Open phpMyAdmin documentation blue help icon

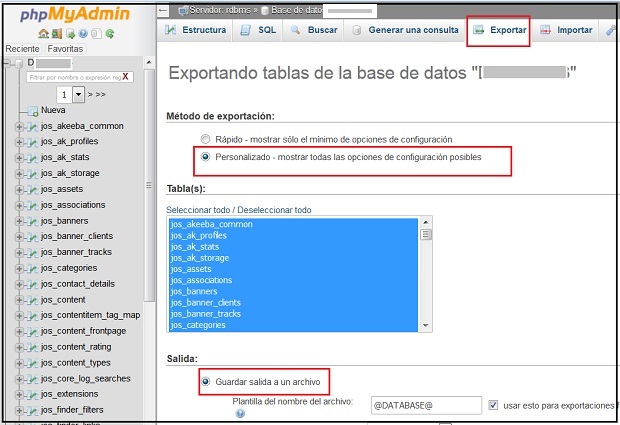tap(83, 34)
